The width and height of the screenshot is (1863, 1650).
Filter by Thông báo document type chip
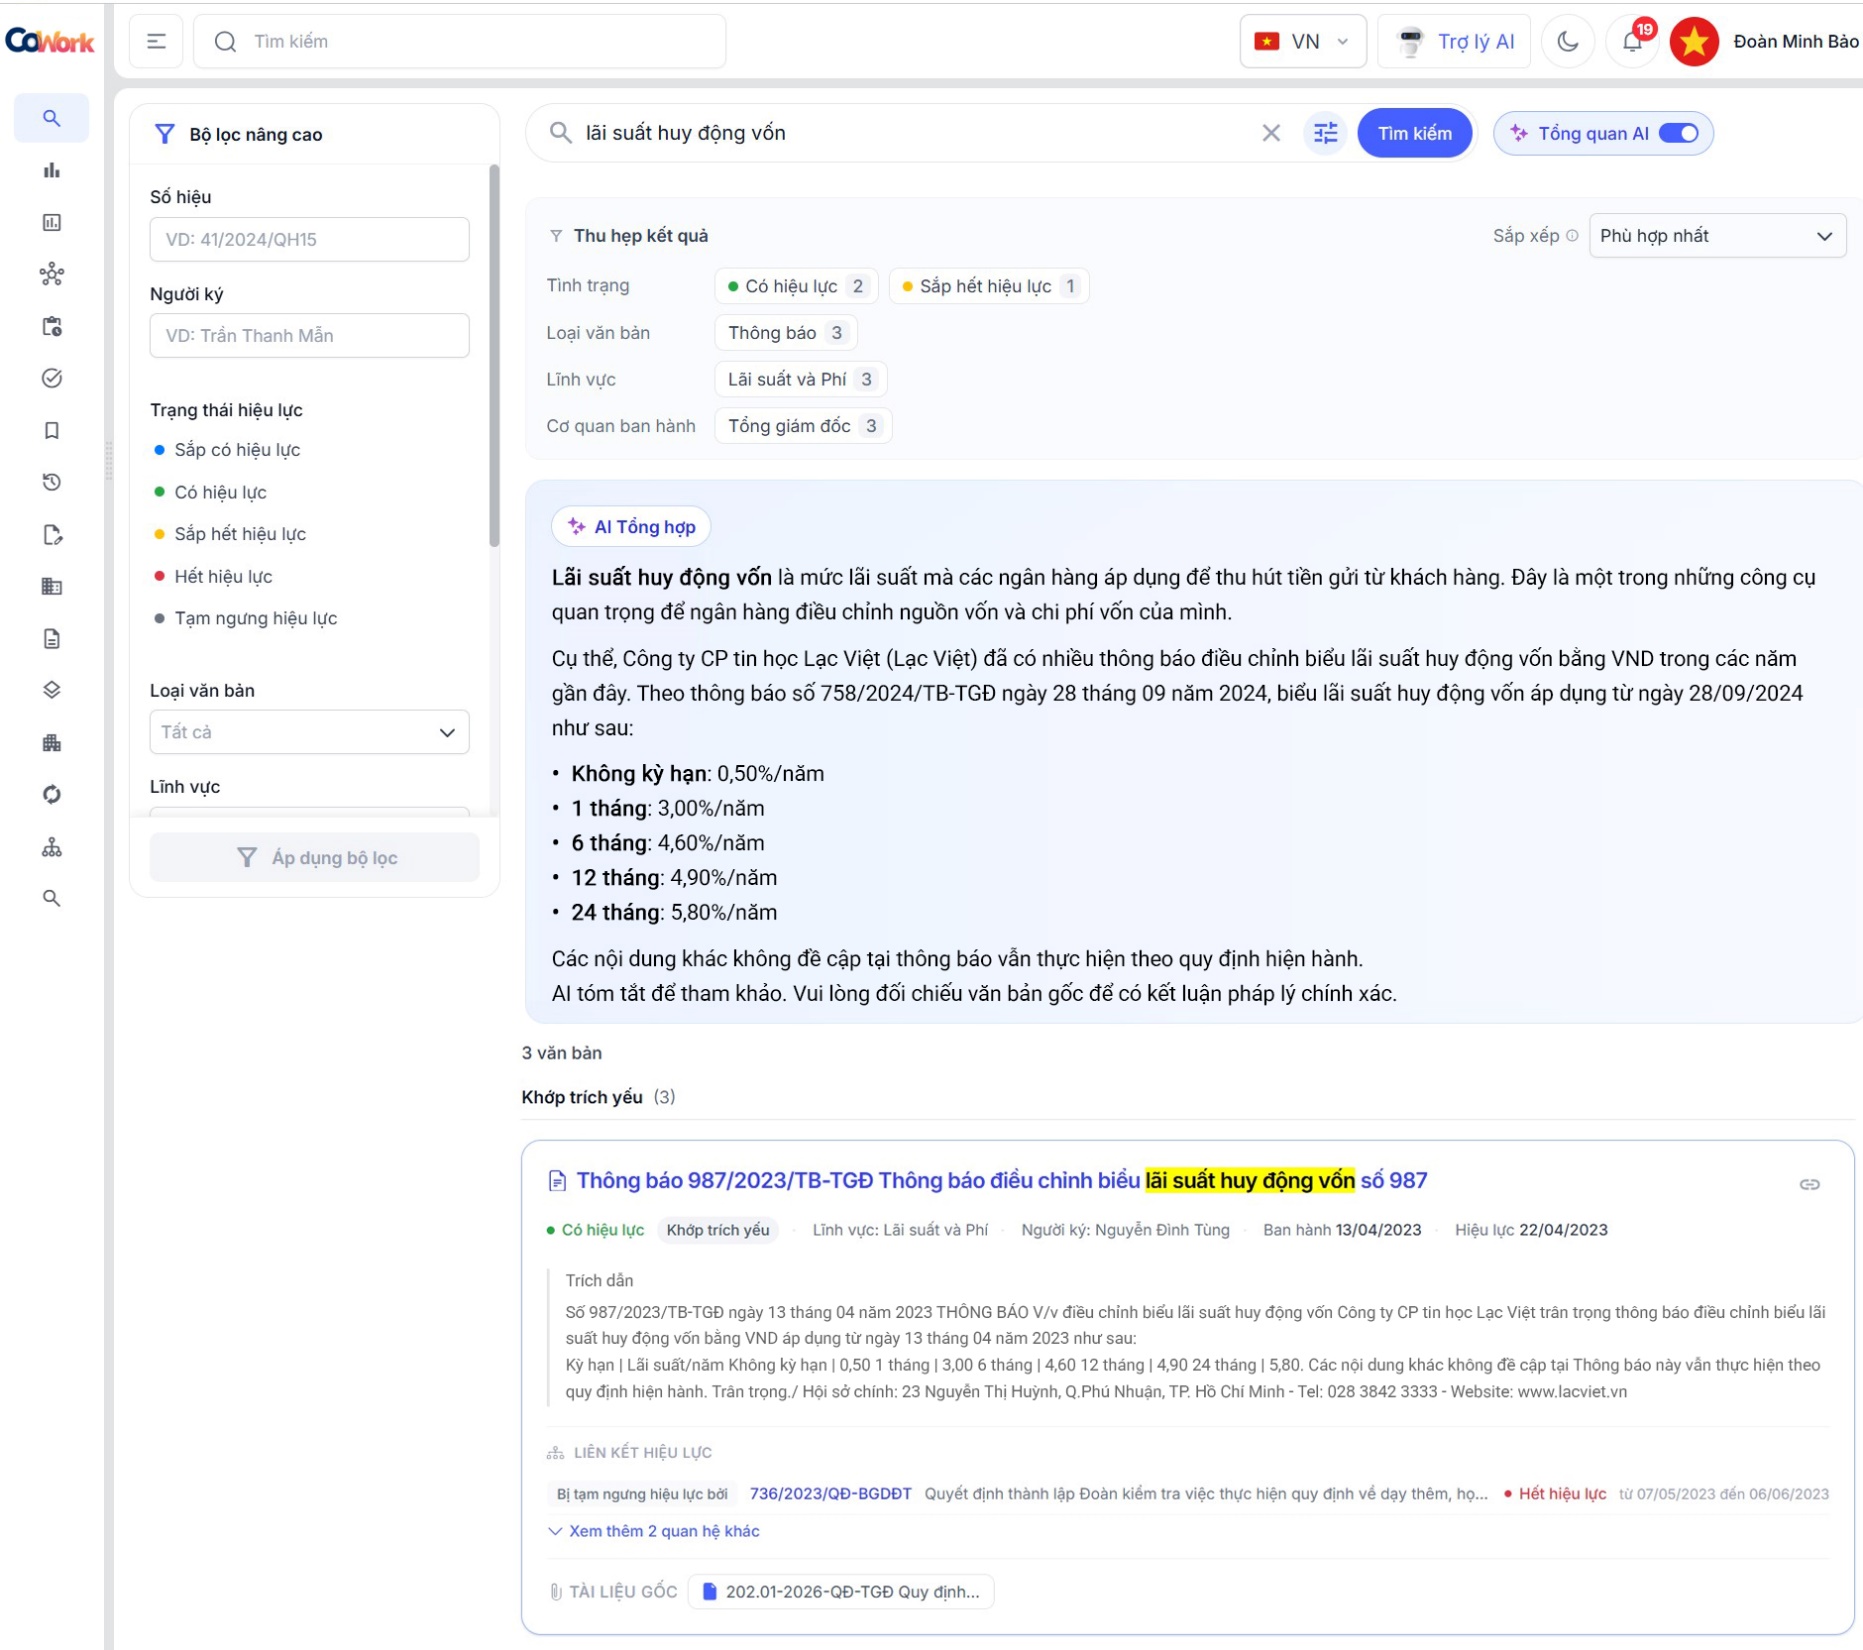(786, 333)
